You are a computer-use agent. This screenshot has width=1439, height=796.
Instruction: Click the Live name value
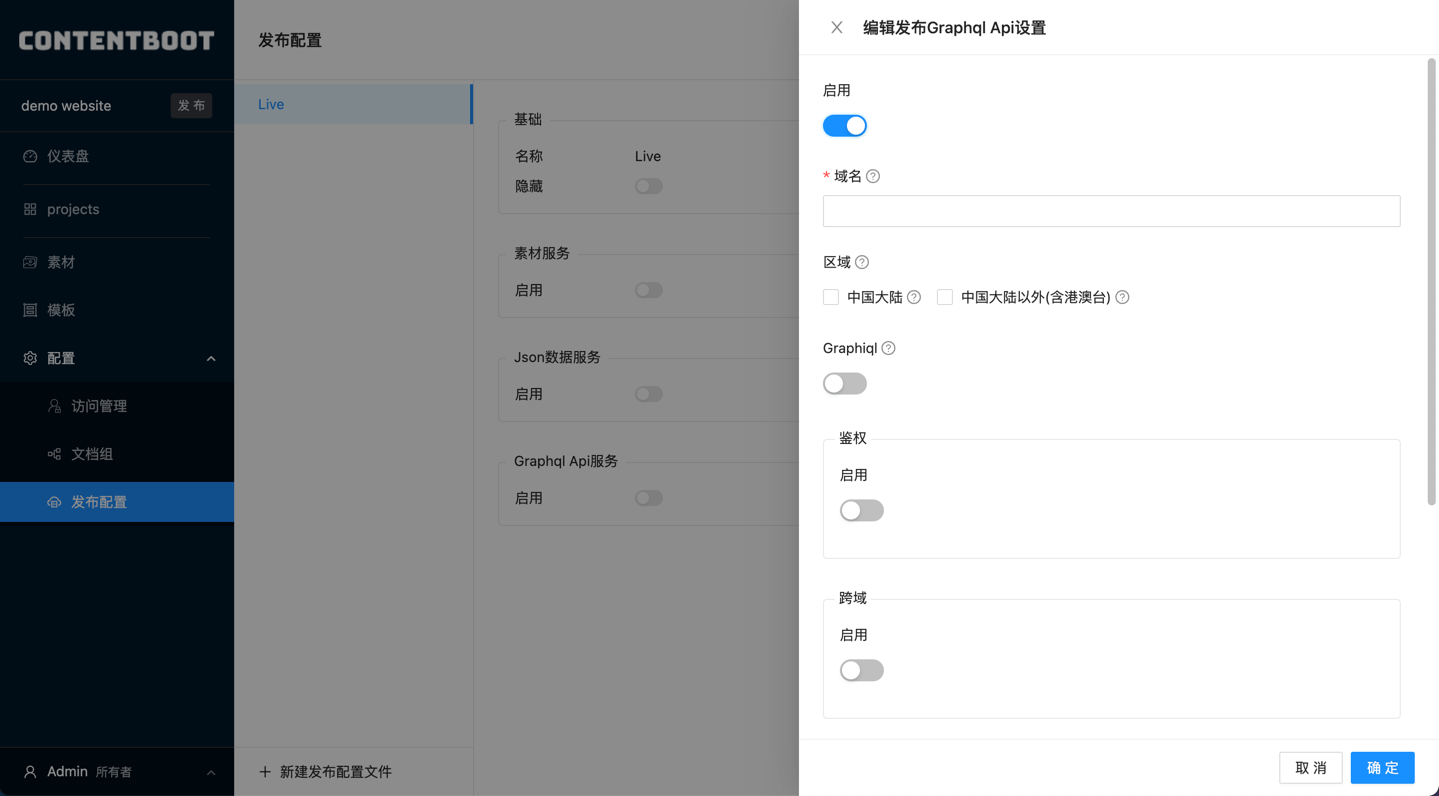648,156
